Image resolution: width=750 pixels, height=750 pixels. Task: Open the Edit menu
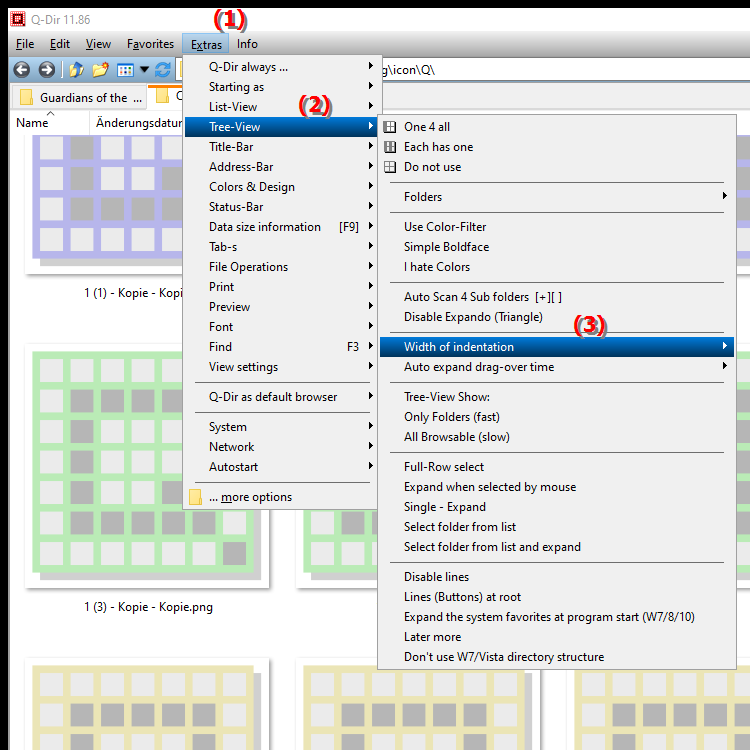pos(60,44)
